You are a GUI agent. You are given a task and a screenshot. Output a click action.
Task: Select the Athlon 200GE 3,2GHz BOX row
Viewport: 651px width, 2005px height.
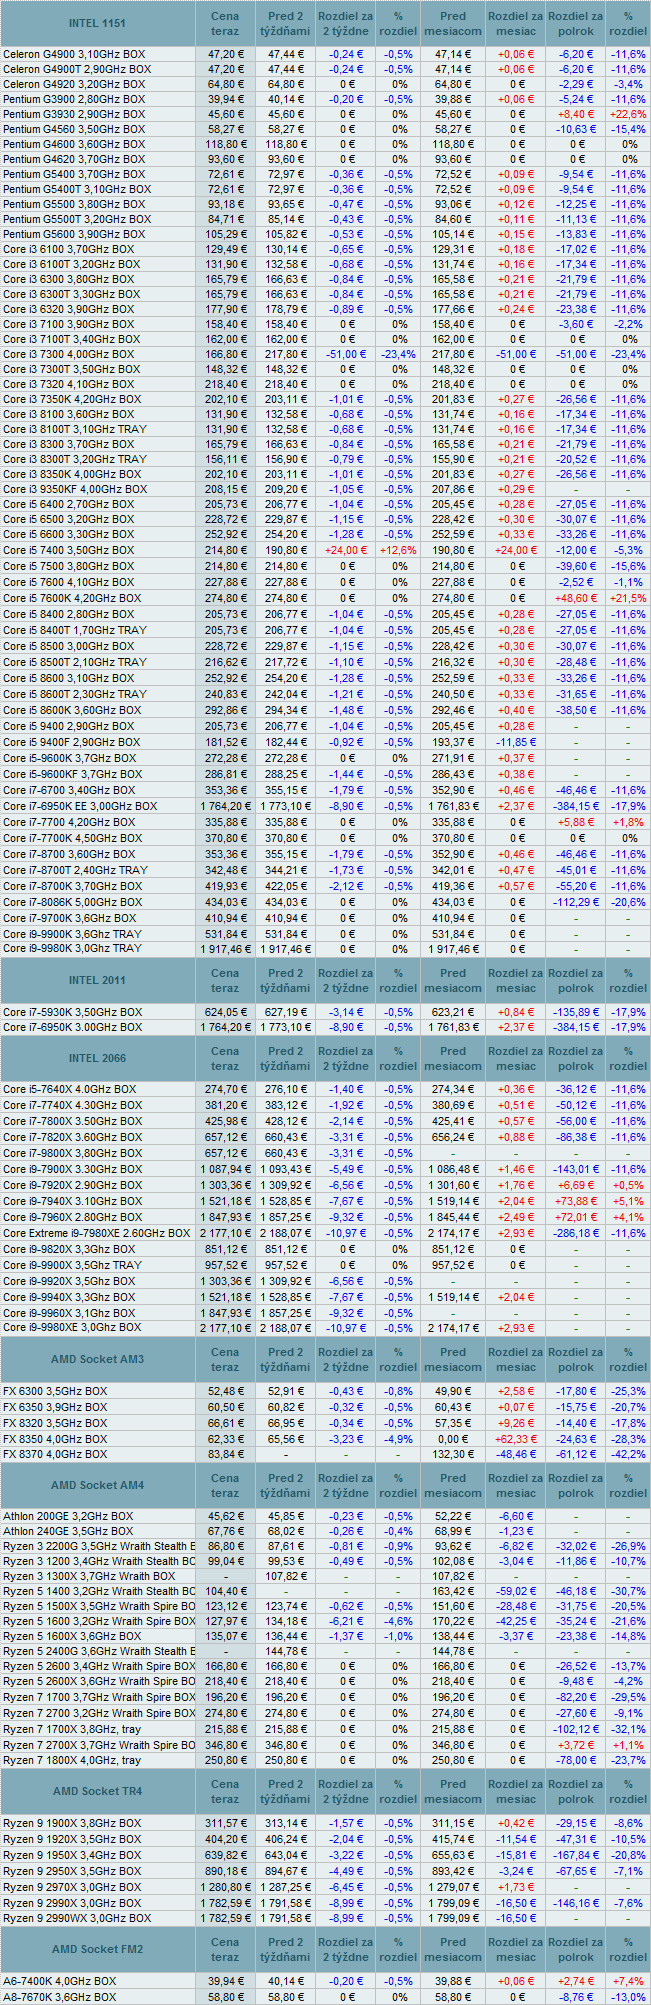click(68, 1516)
